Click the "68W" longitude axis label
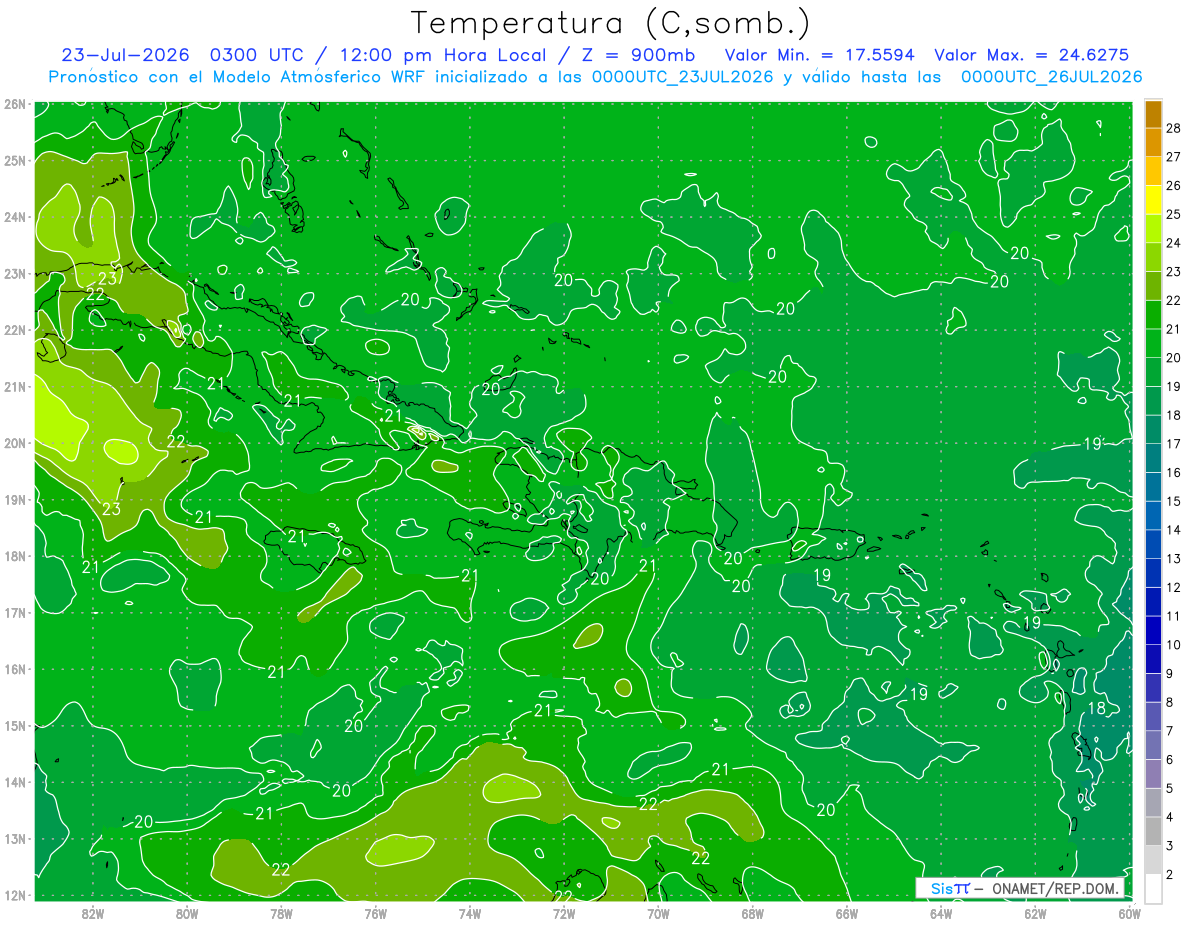Image resolution: width=1200 pixels, height=927 pixels. (x=753, y=913)
